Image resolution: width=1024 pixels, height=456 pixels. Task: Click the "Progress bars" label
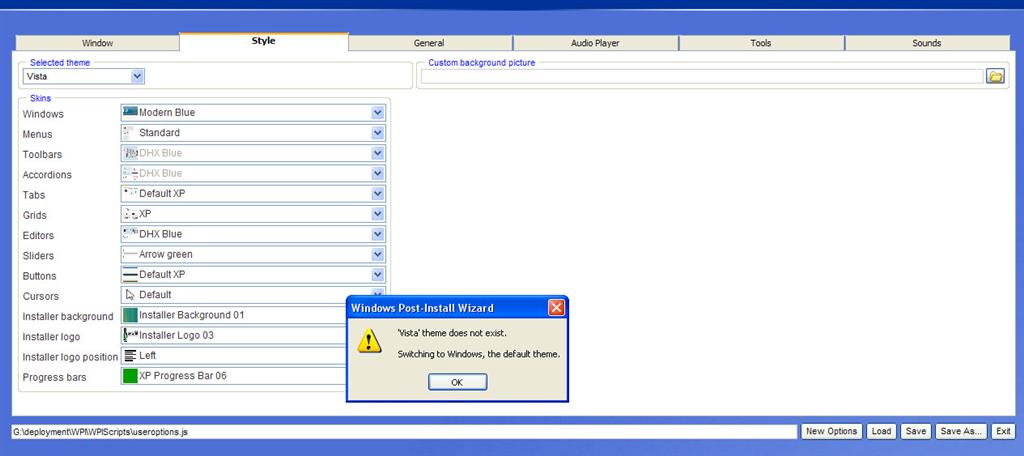point(54,377)
